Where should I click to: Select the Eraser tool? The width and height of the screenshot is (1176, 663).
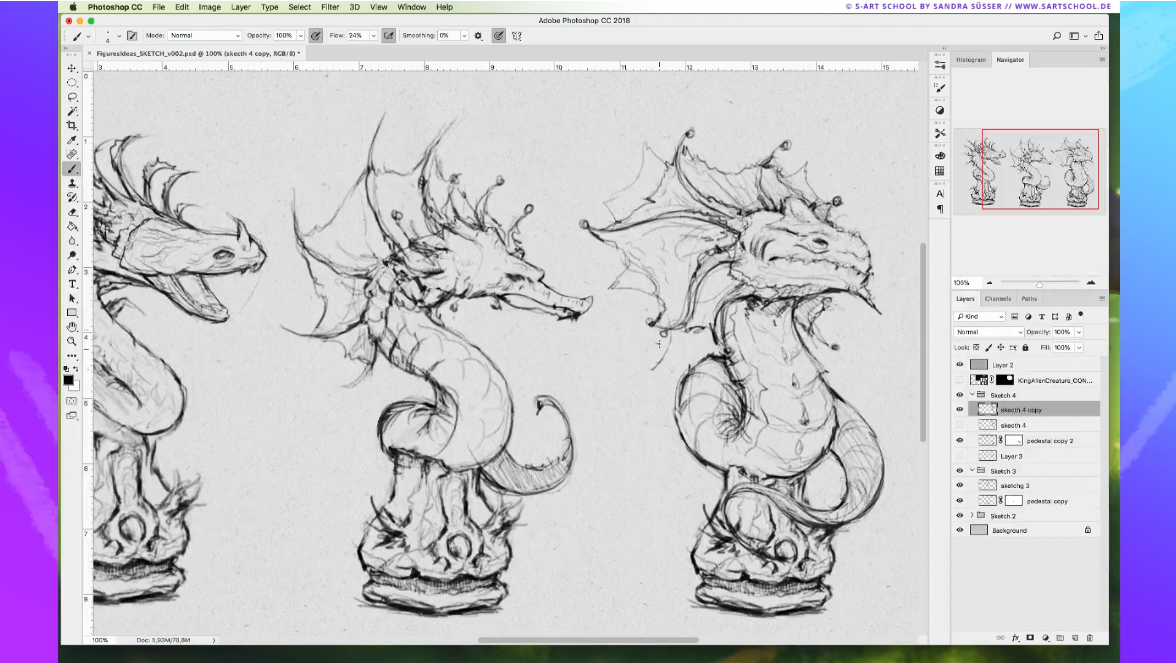click(x=72, y=212)
